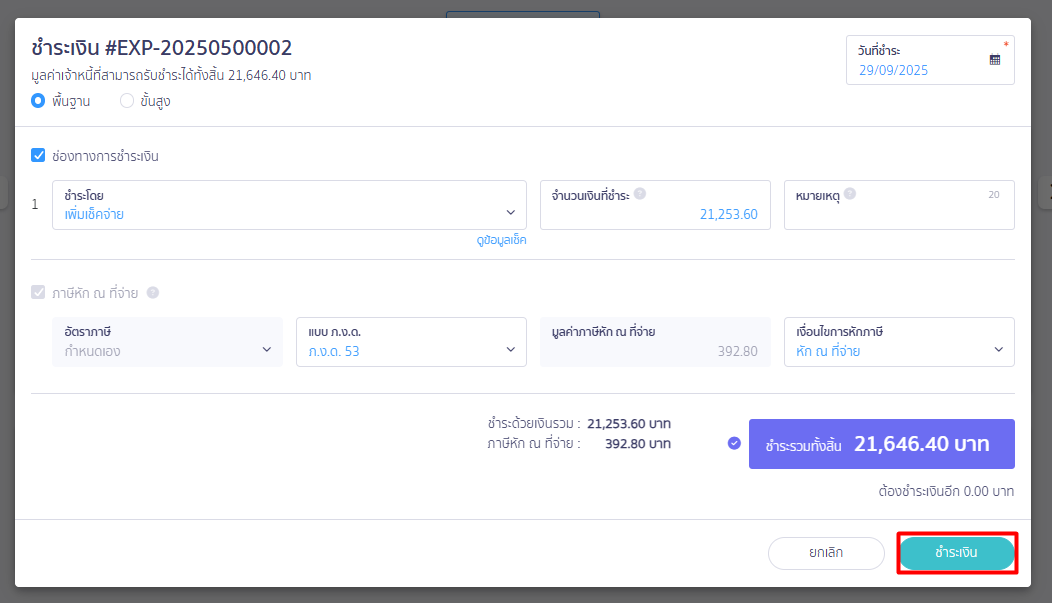Image resolution: width=1052 pixels, height=603 pixels.
Task: Click the check circle icon beside ชำระรวมทั้งสิ้น
Action: pyautogui.click(x=734, y=443)
